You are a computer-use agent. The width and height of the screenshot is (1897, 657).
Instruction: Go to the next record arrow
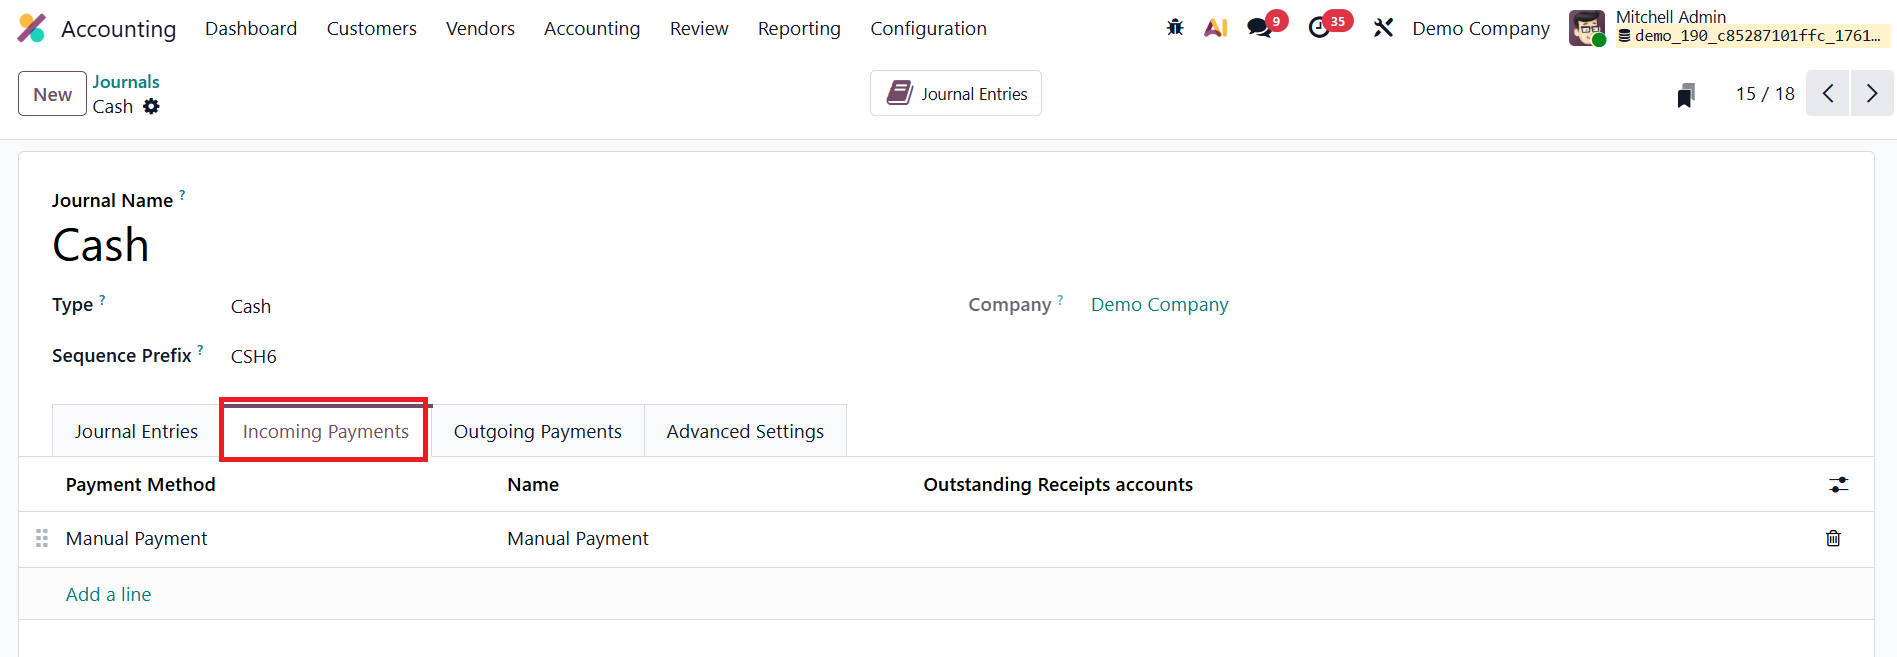point(1871,93)
